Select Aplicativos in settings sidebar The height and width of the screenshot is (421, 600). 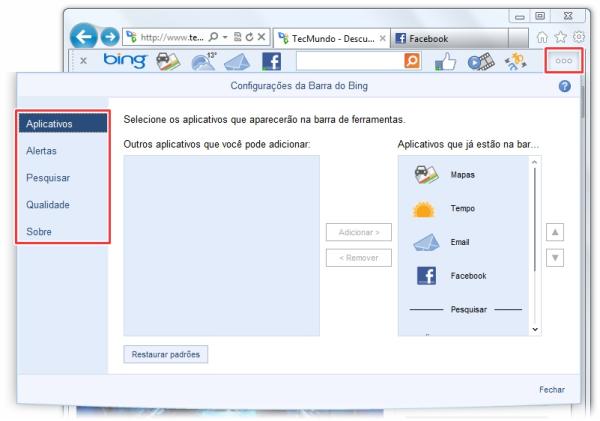(63, 124)
